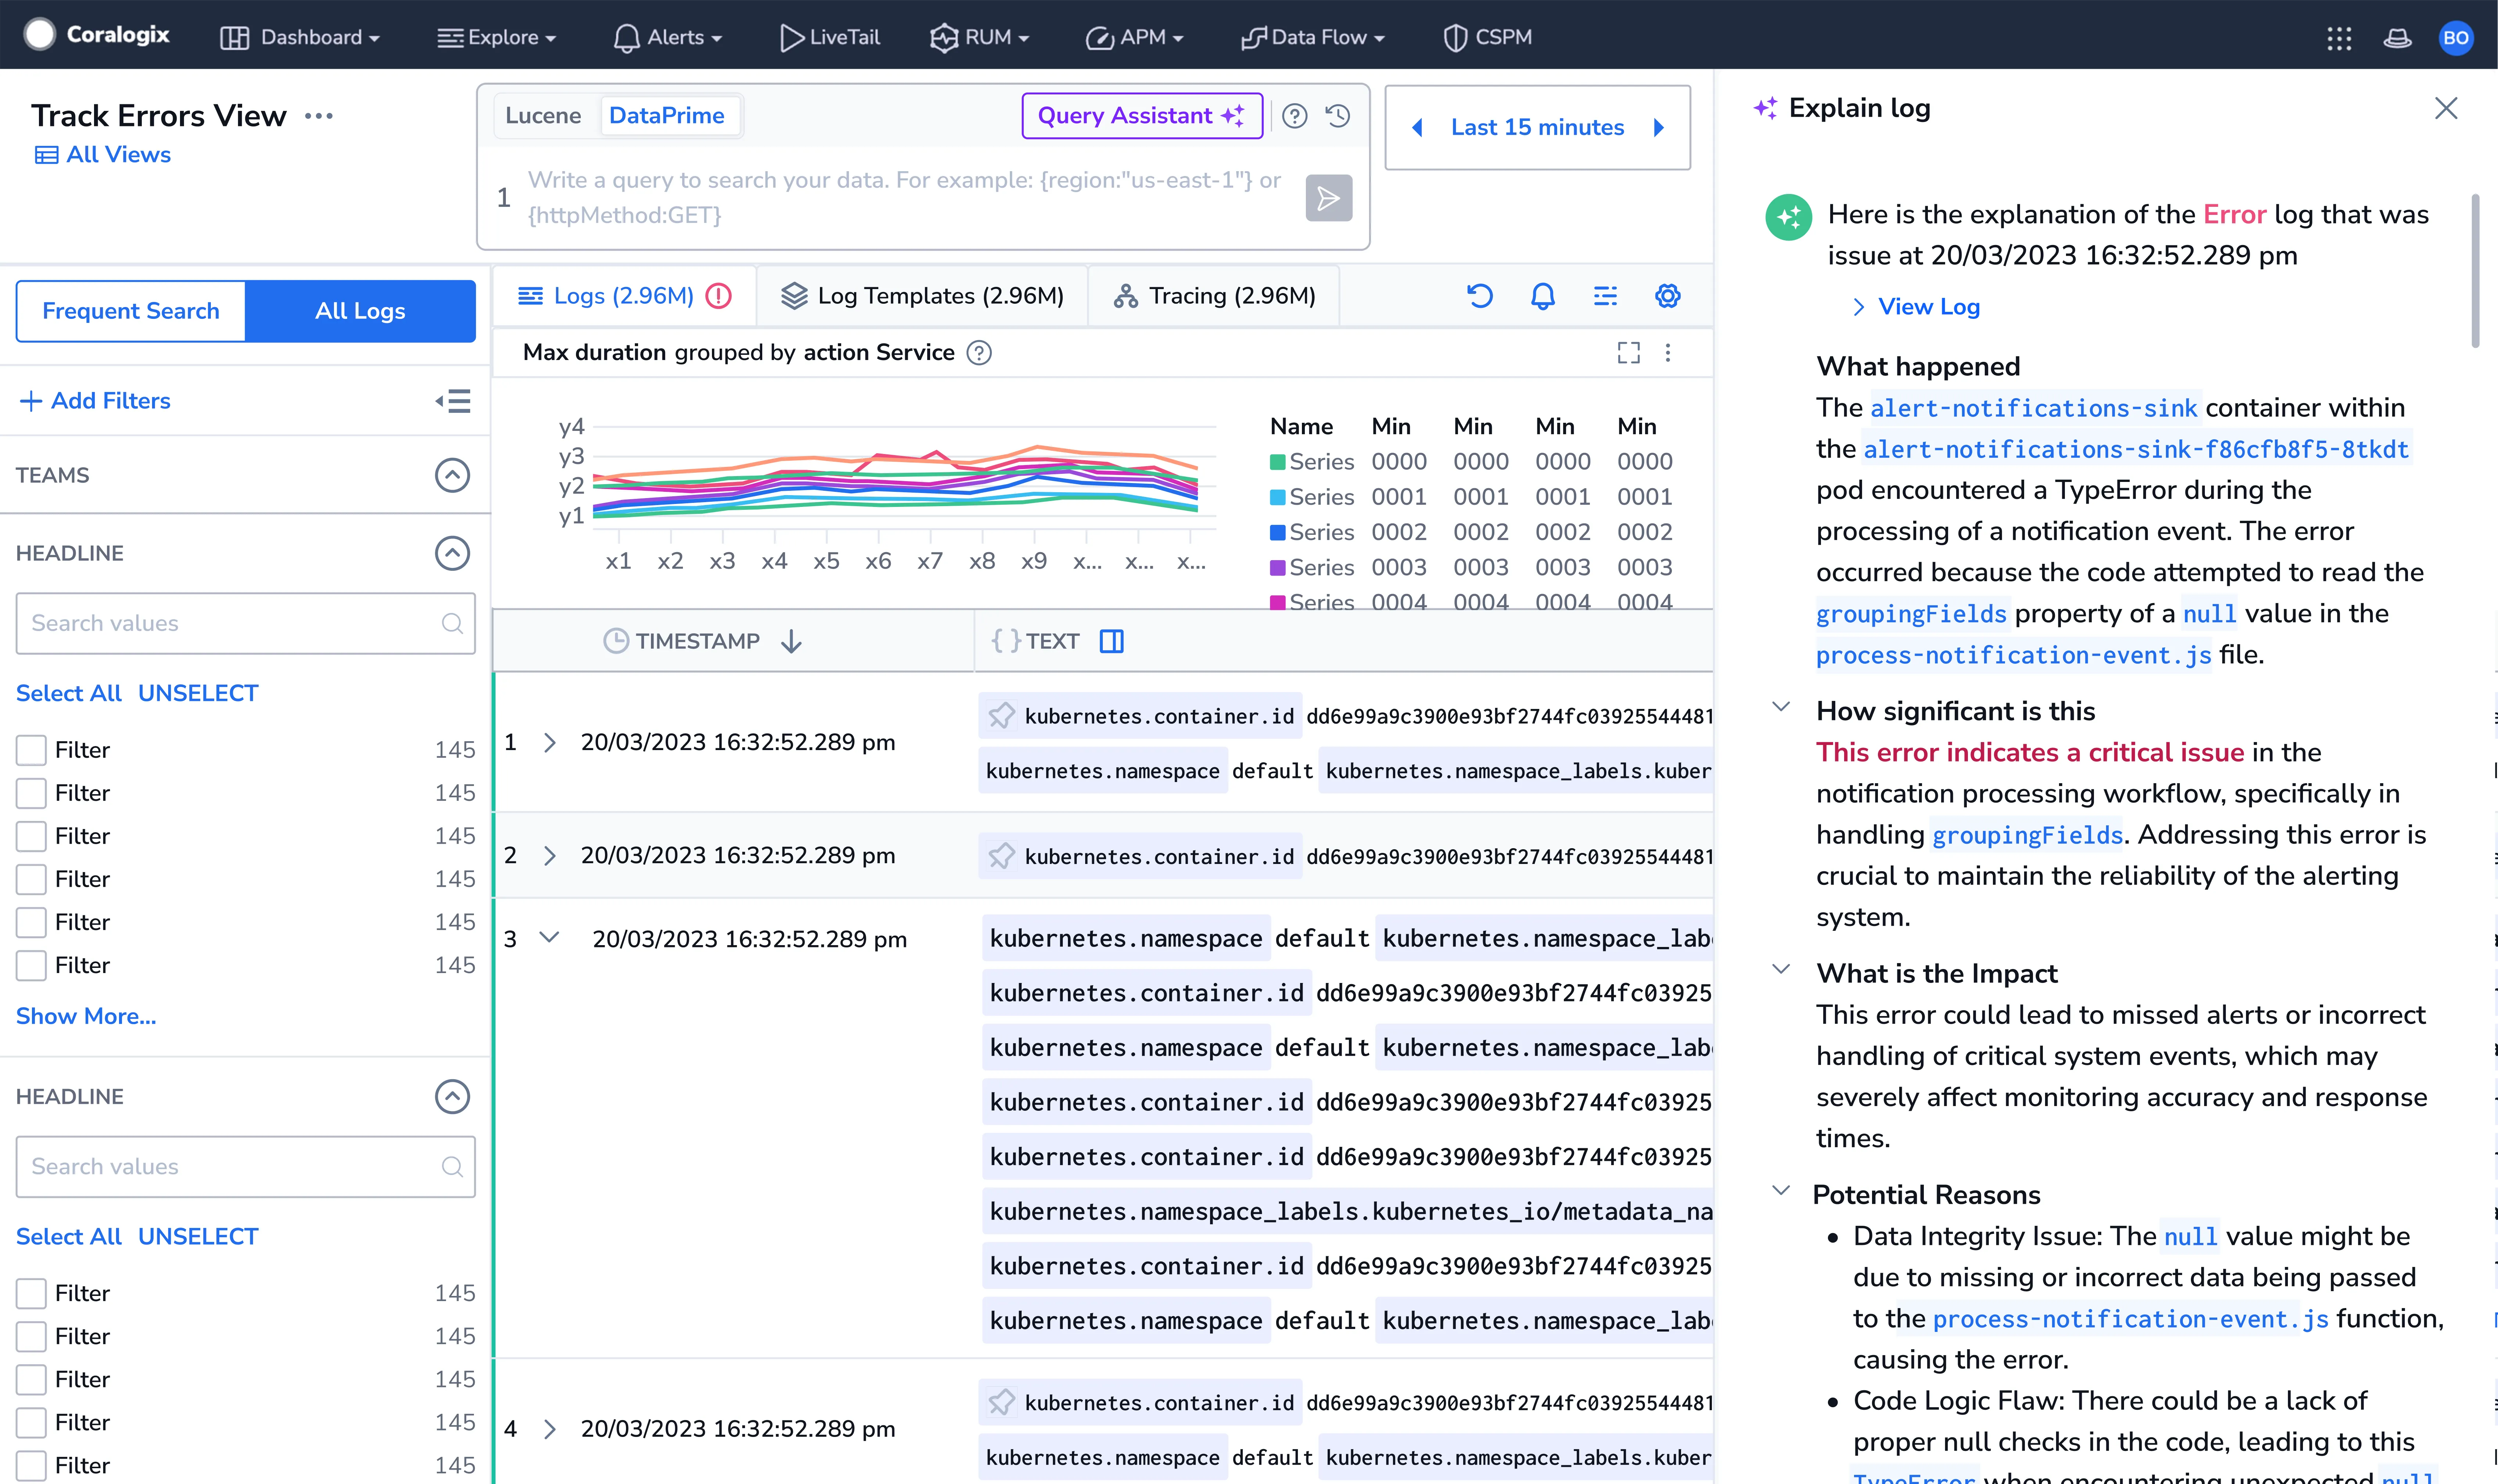Select the Lucene query mode
Screen dimensions: 2498x1484
pyautogui.click(x=543, y=116)
